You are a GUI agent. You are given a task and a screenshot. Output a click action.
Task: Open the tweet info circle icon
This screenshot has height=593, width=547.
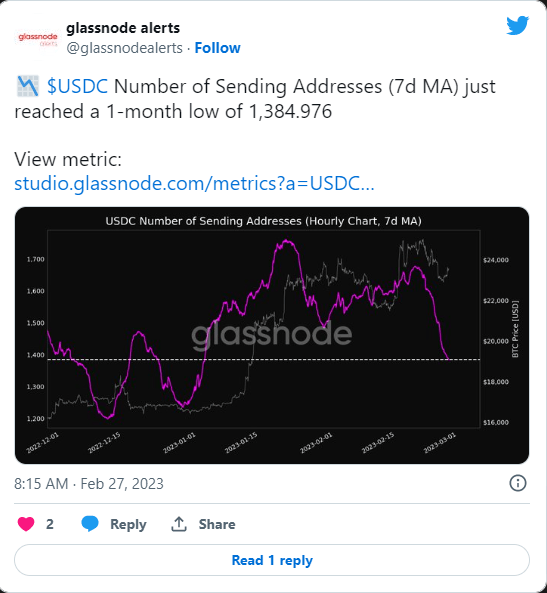(517, 483)
